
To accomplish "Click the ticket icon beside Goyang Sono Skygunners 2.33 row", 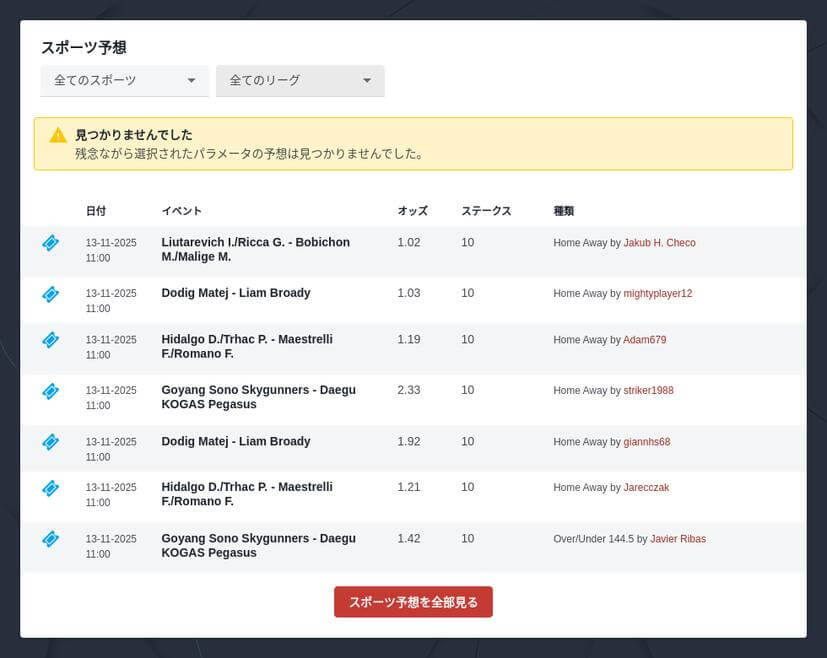I will (x=50, y=391).
